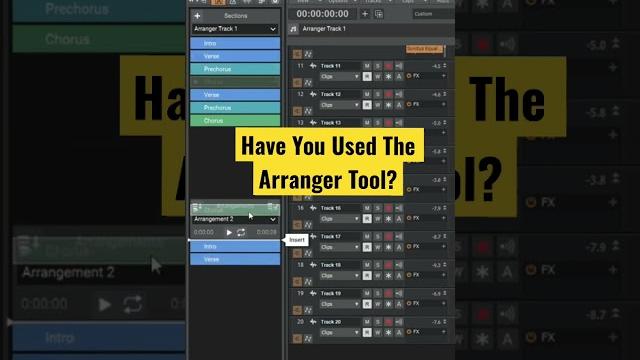This screenshot has height=360, width=640.
Task: Add an effect to Track 16 FX bin
Action: (443, 218)
